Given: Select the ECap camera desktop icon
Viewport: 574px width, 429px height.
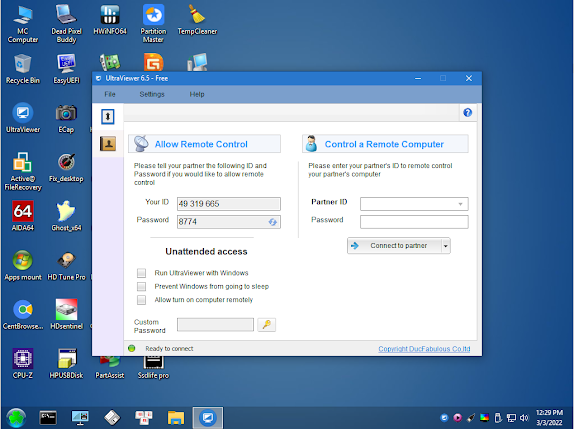Looking at the screenshot, I should pos(66,118).
